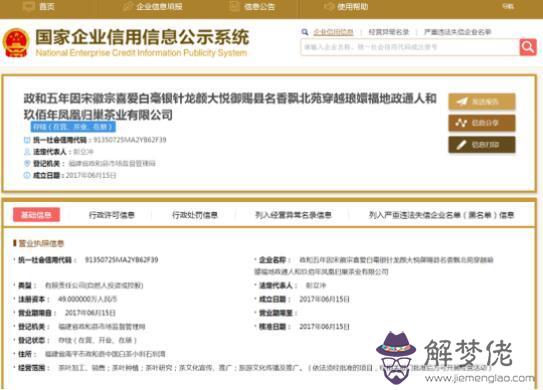The width and height of the screenshot is (543, 390).
Task: Click the 企业名称 value in license section
Action: [x=374, y=266]
